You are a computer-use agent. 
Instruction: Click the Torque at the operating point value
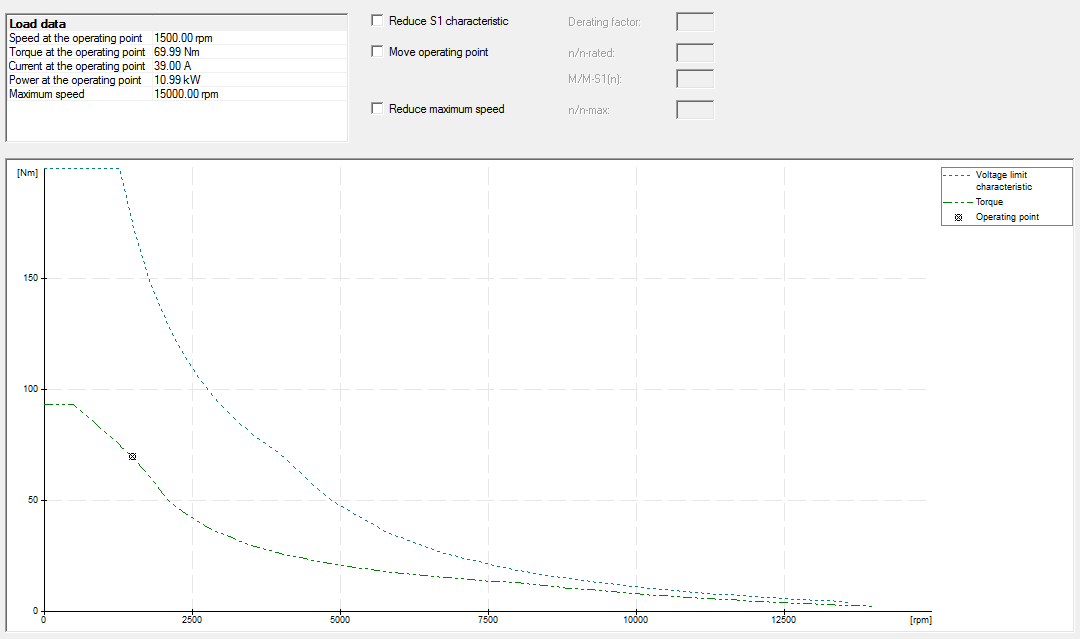pos(178,52)
